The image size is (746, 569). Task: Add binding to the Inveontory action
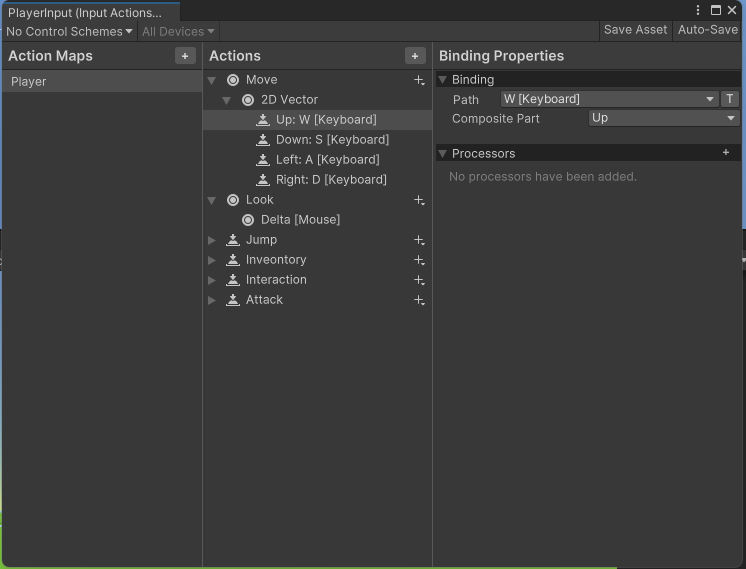point(419,260)
